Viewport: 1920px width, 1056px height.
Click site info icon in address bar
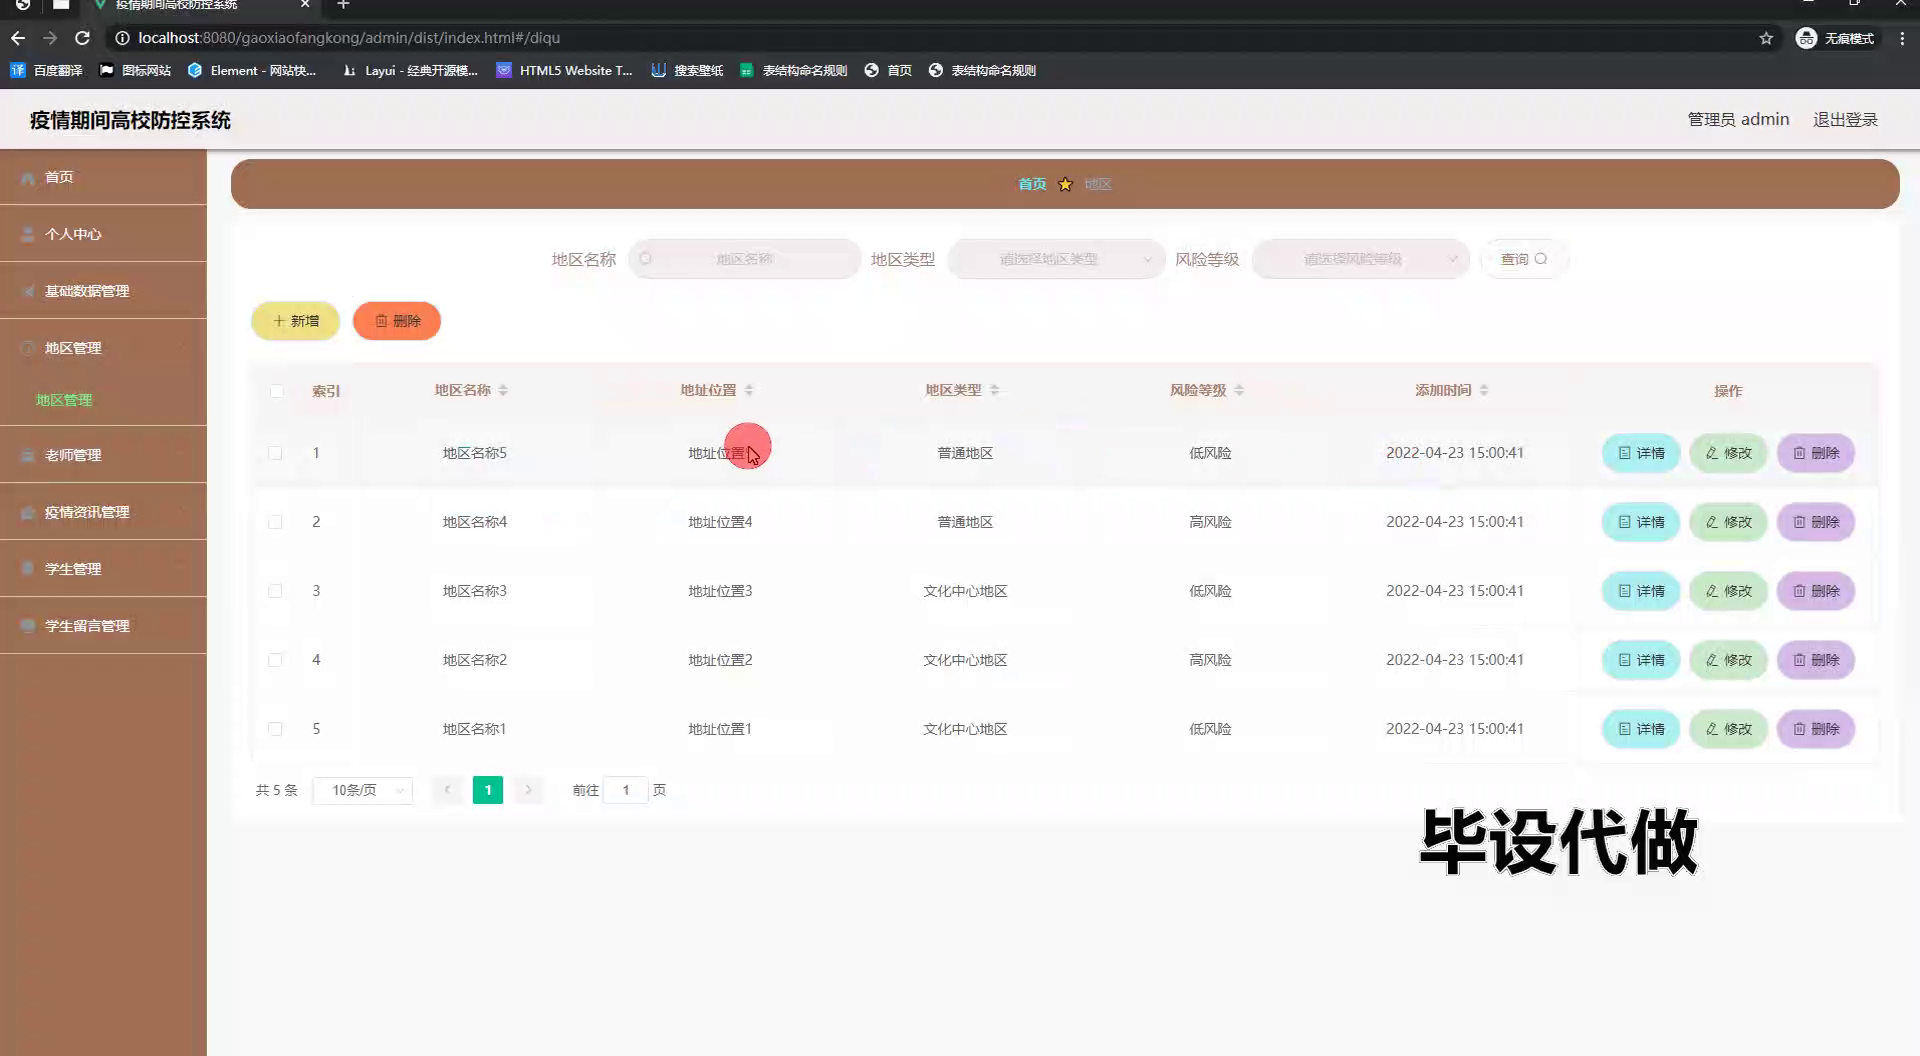click(x=122, y=38)
